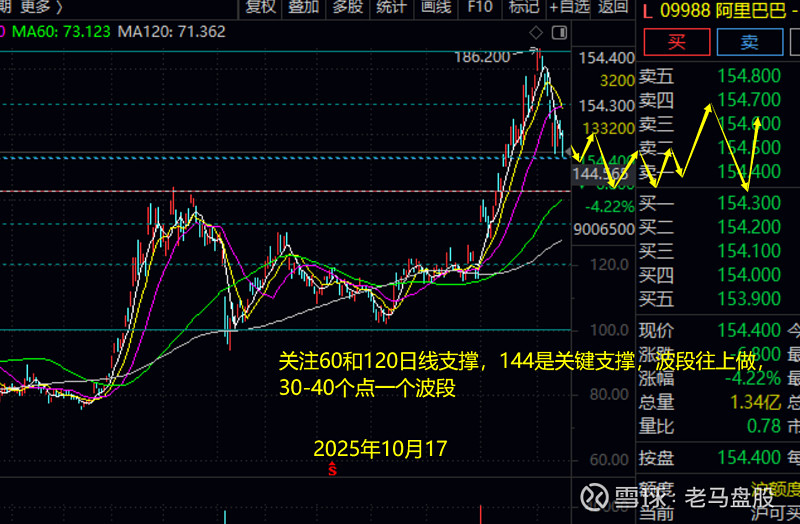This screenshot has height=524, width=800.
Task: Open the 更多 menu chevron
Action: pyautogui.click(x=60, y=7)
